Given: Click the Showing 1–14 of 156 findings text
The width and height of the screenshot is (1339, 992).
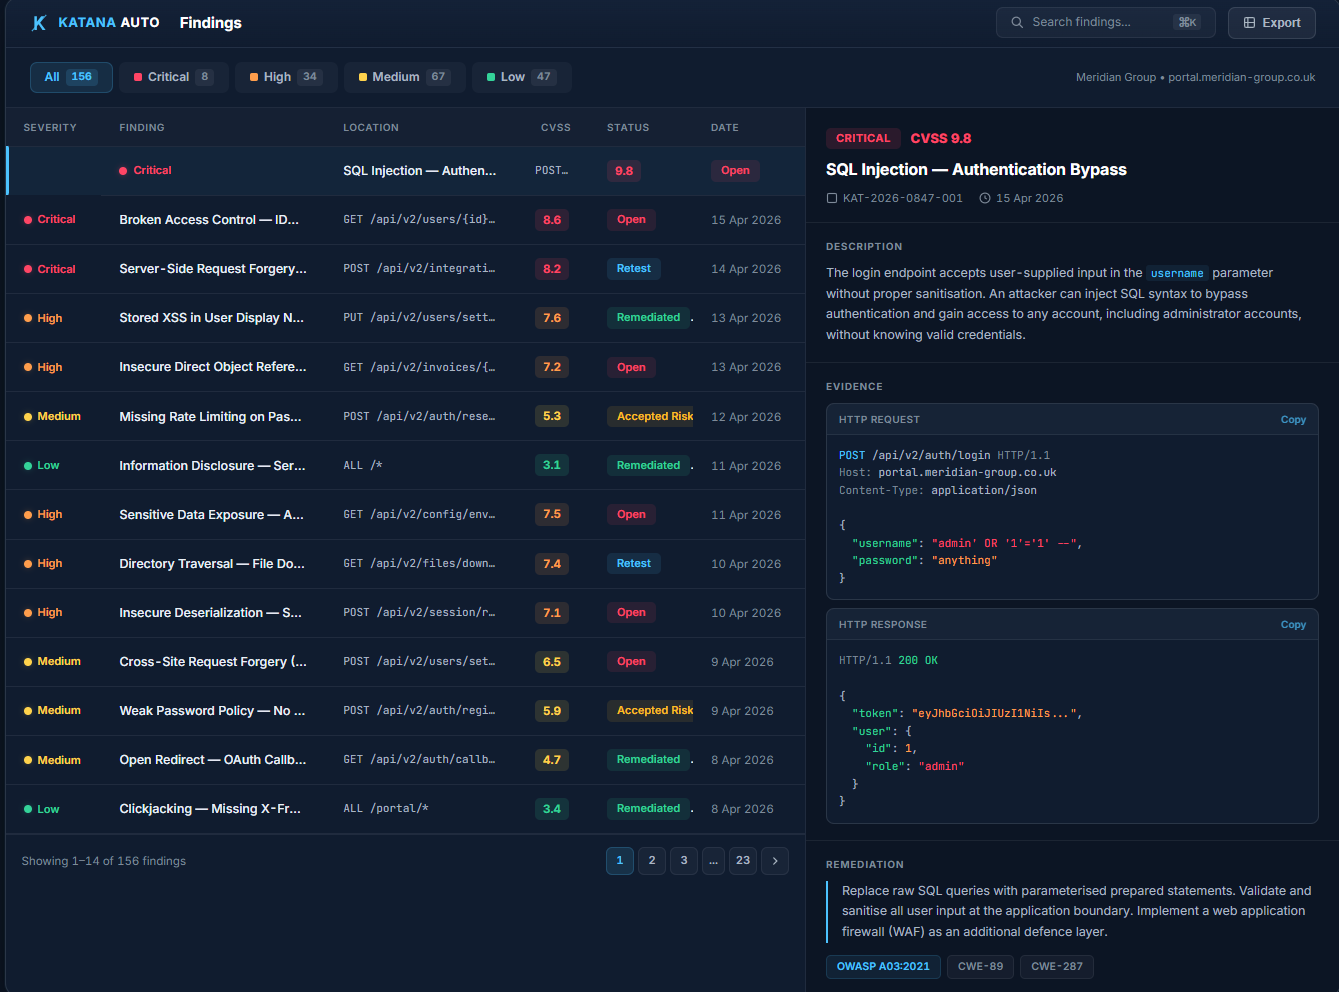Looking at the screenshot, I should 104,861.
